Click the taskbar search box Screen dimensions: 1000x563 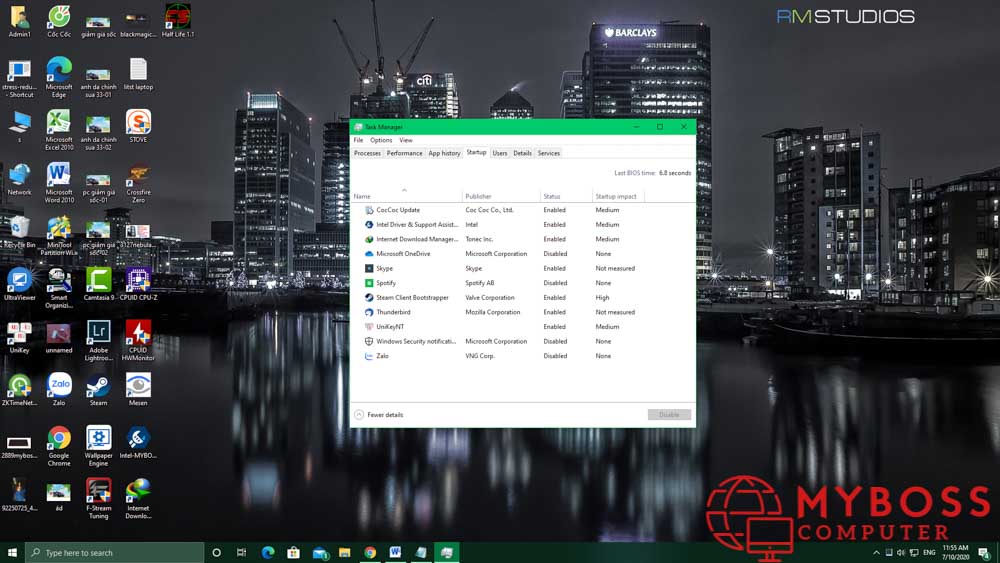pos(115,553)
